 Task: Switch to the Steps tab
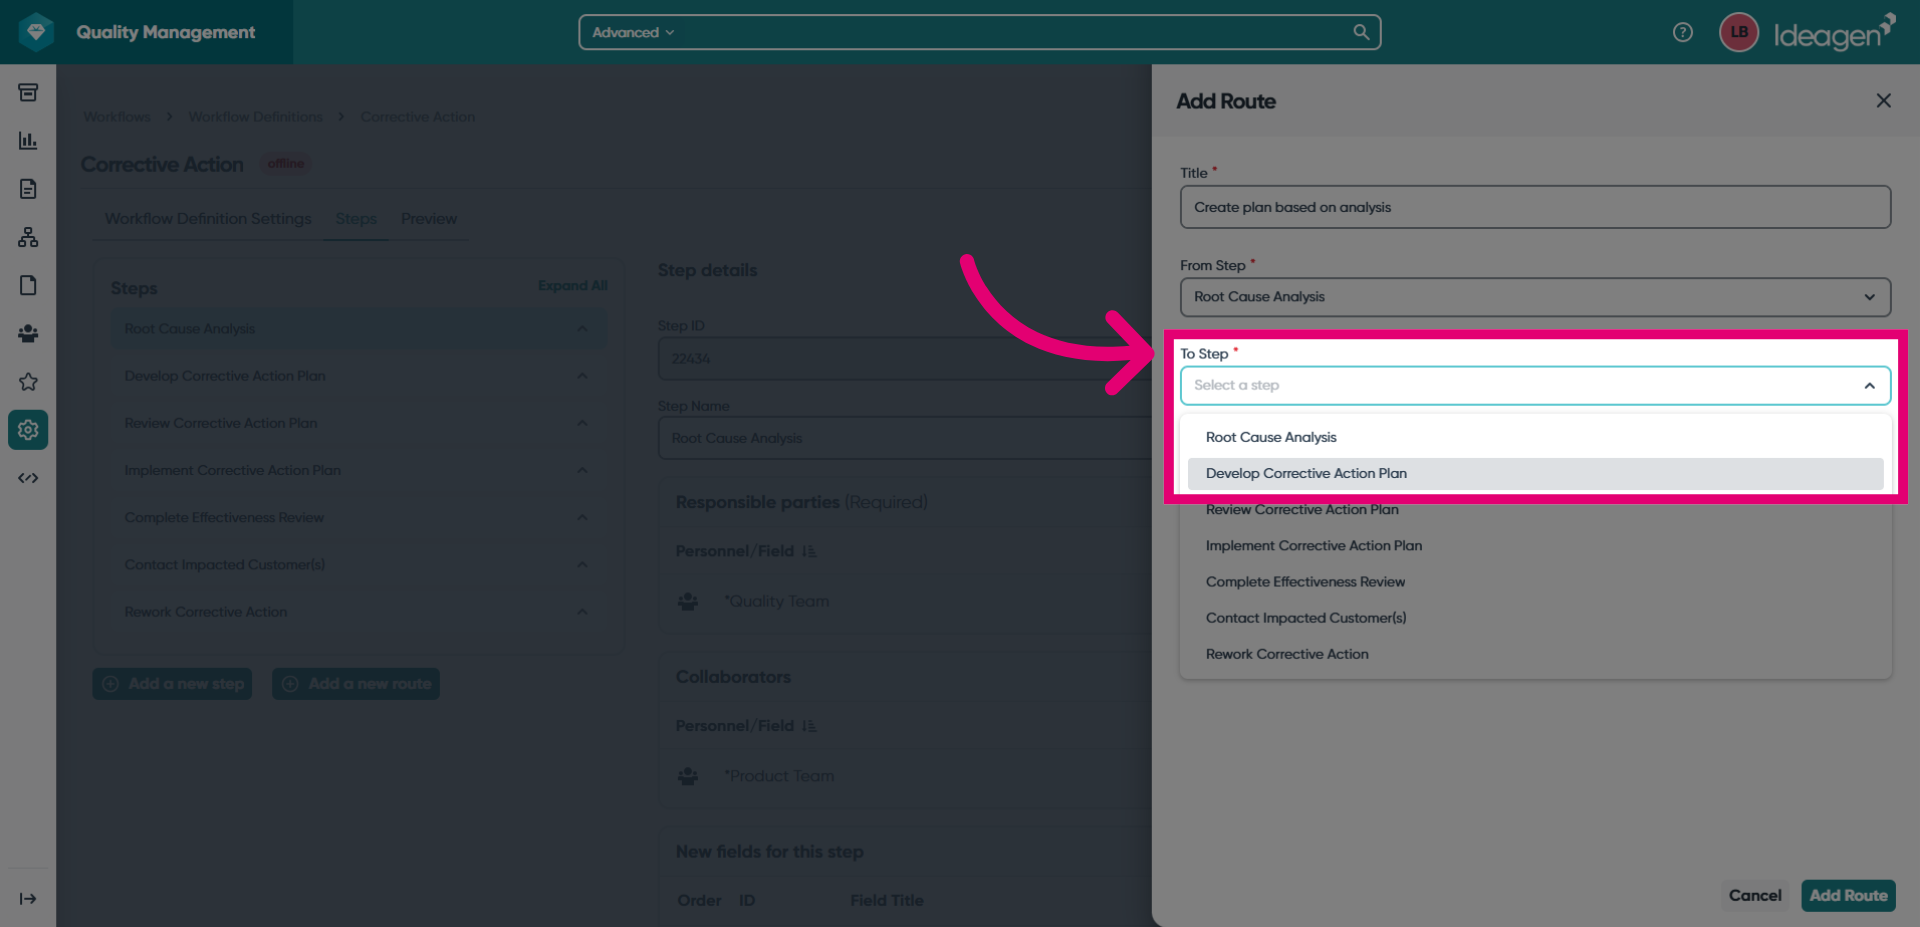(356, 218)
